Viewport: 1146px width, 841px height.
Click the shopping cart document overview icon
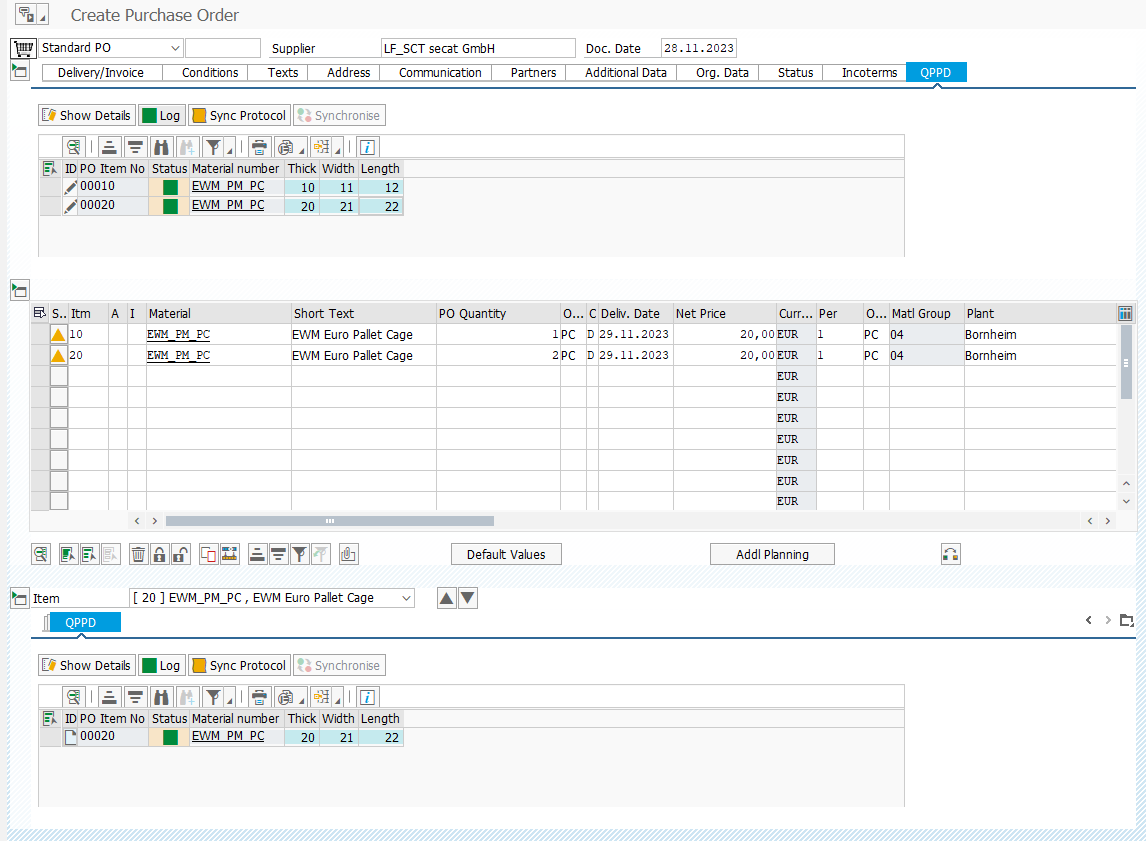pyautogui.click(x=23, y=48)
